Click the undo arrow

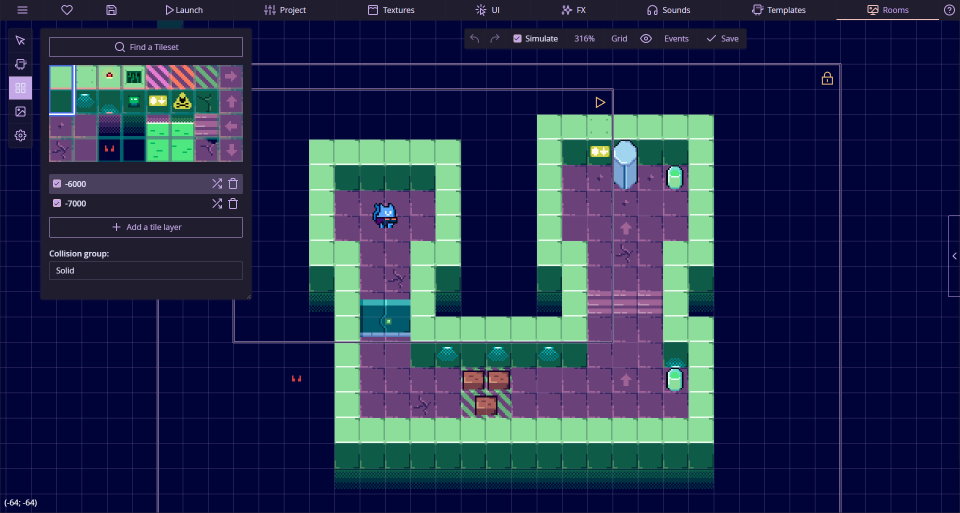(x=475, y=38)
